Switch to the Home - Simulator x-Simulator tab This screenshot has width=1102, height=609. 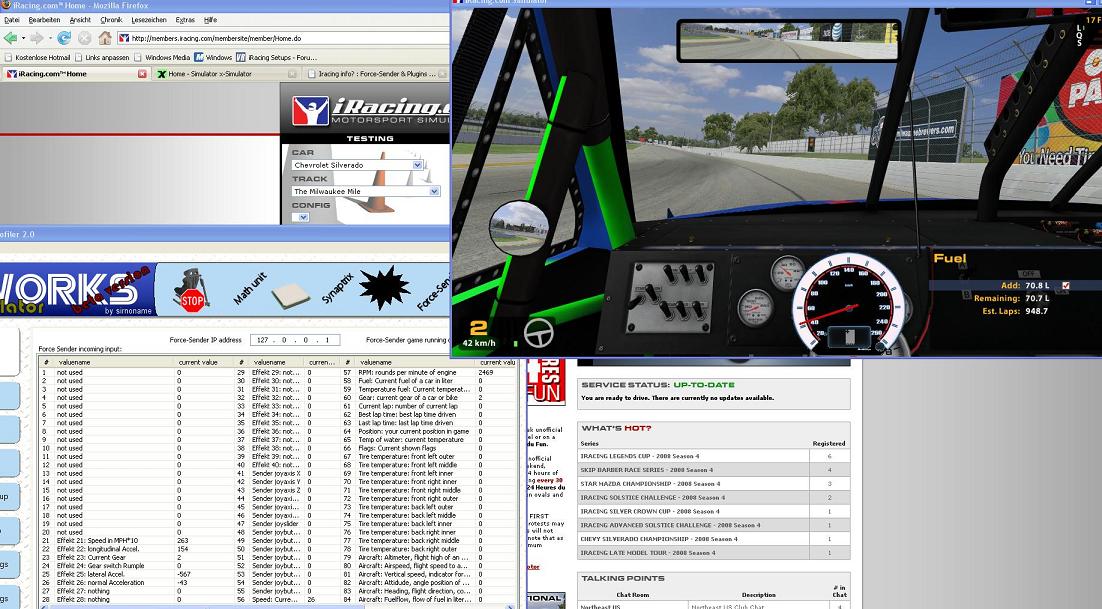[x=228, y=74]
